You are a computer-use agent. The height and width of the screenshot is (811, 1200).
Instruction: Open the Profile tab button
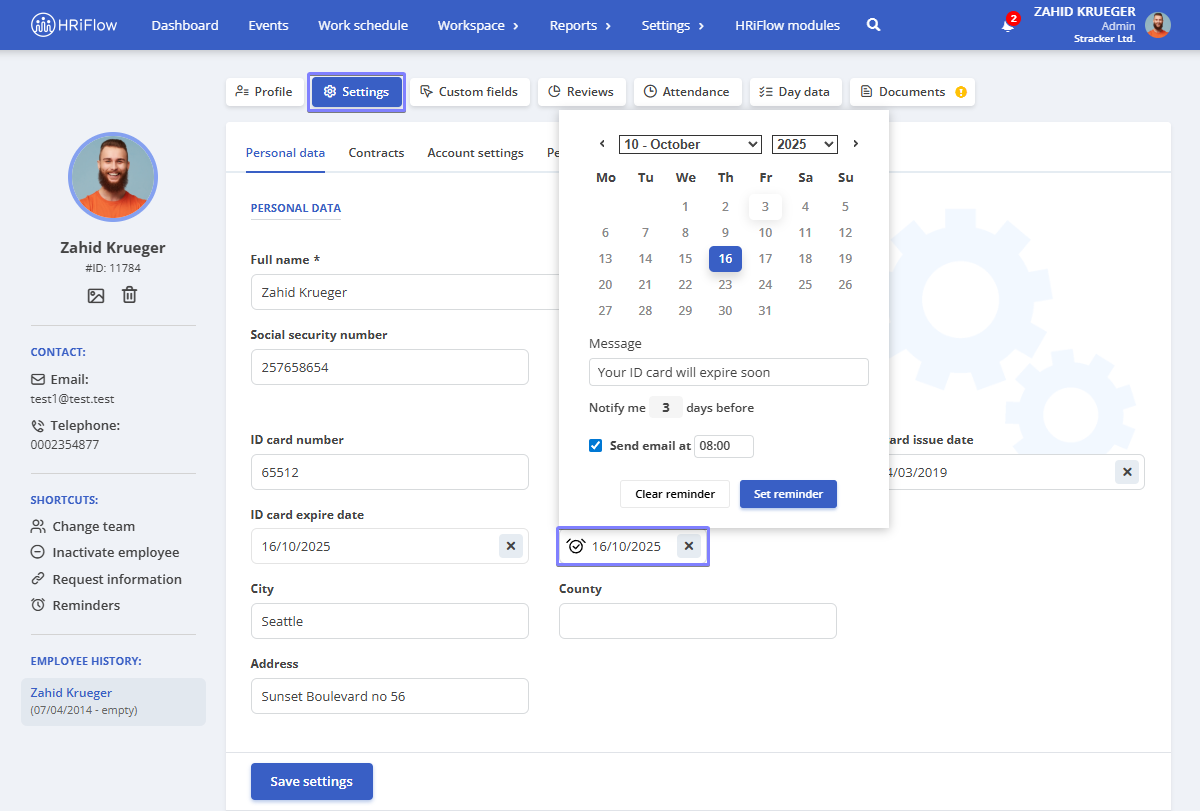[x=264, y=92]
